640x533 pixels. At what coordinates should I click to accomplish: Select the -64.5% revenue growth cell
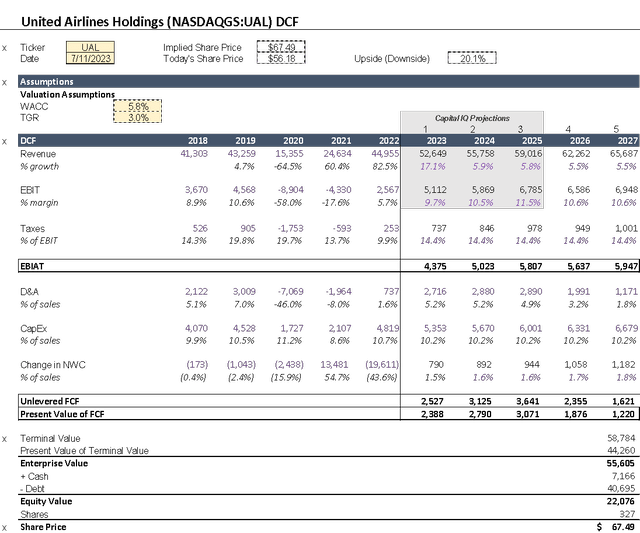pos(288,167)
